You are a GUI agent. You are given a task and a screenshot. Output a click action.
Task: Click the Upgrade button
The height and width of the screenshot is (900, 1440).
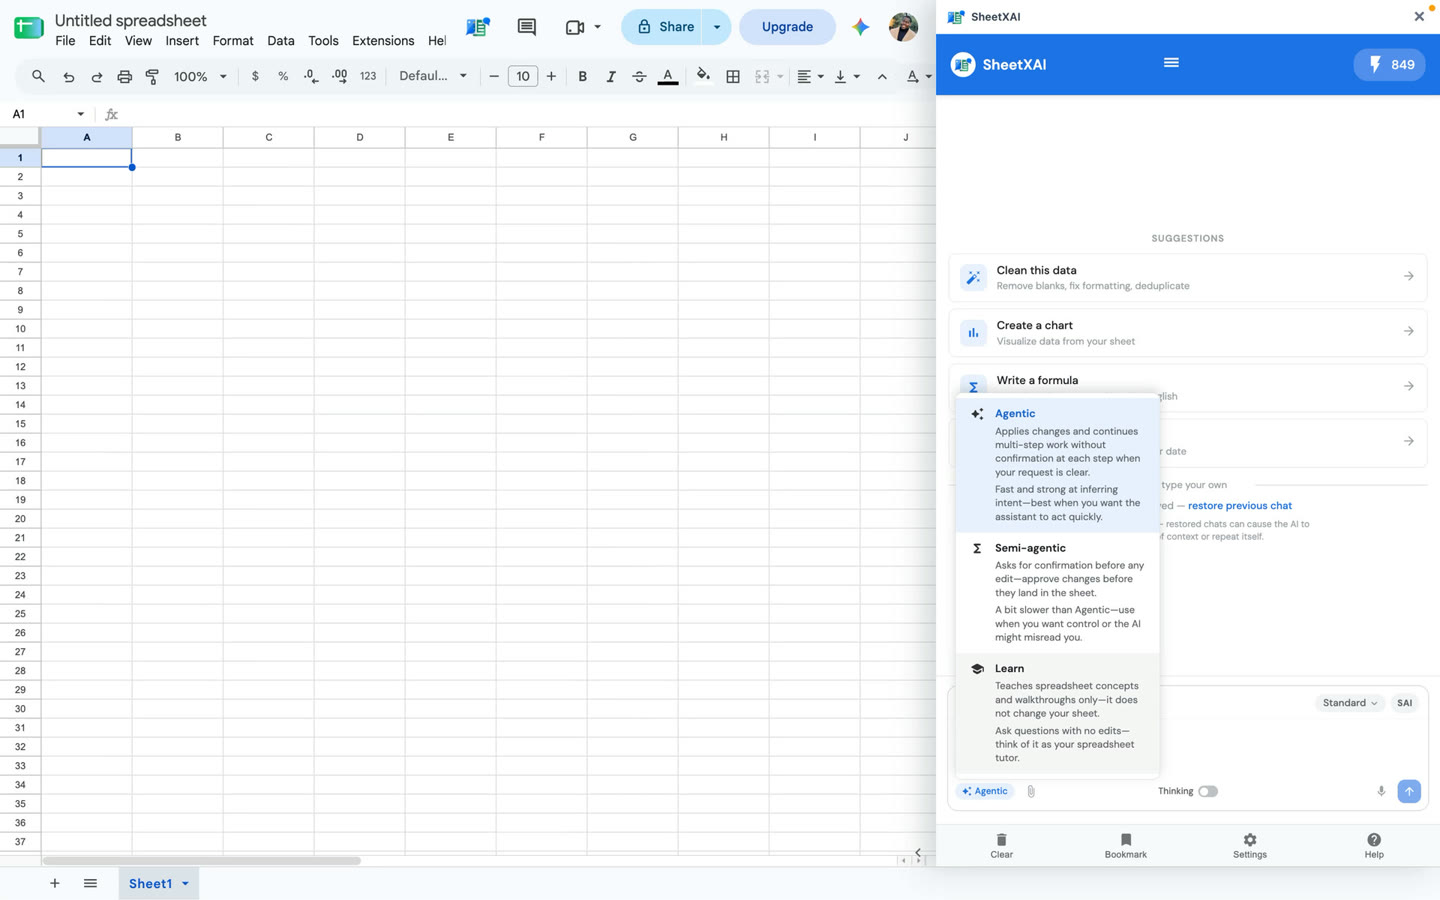pos(787,27)
